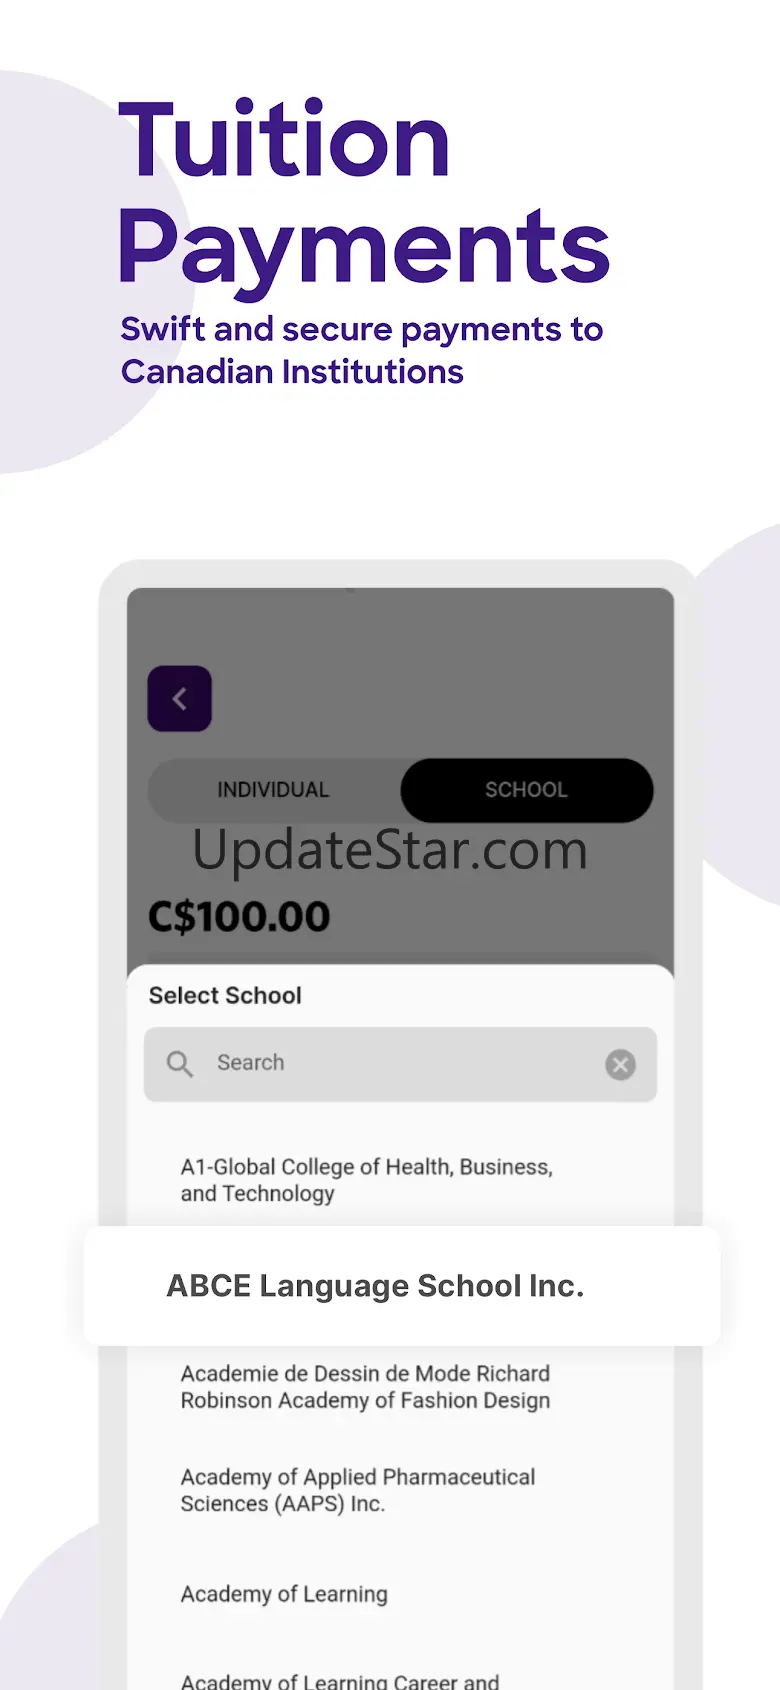Tap the C$100.00 amount
This screenshot has height=1690, width=780.
(239, 917)
